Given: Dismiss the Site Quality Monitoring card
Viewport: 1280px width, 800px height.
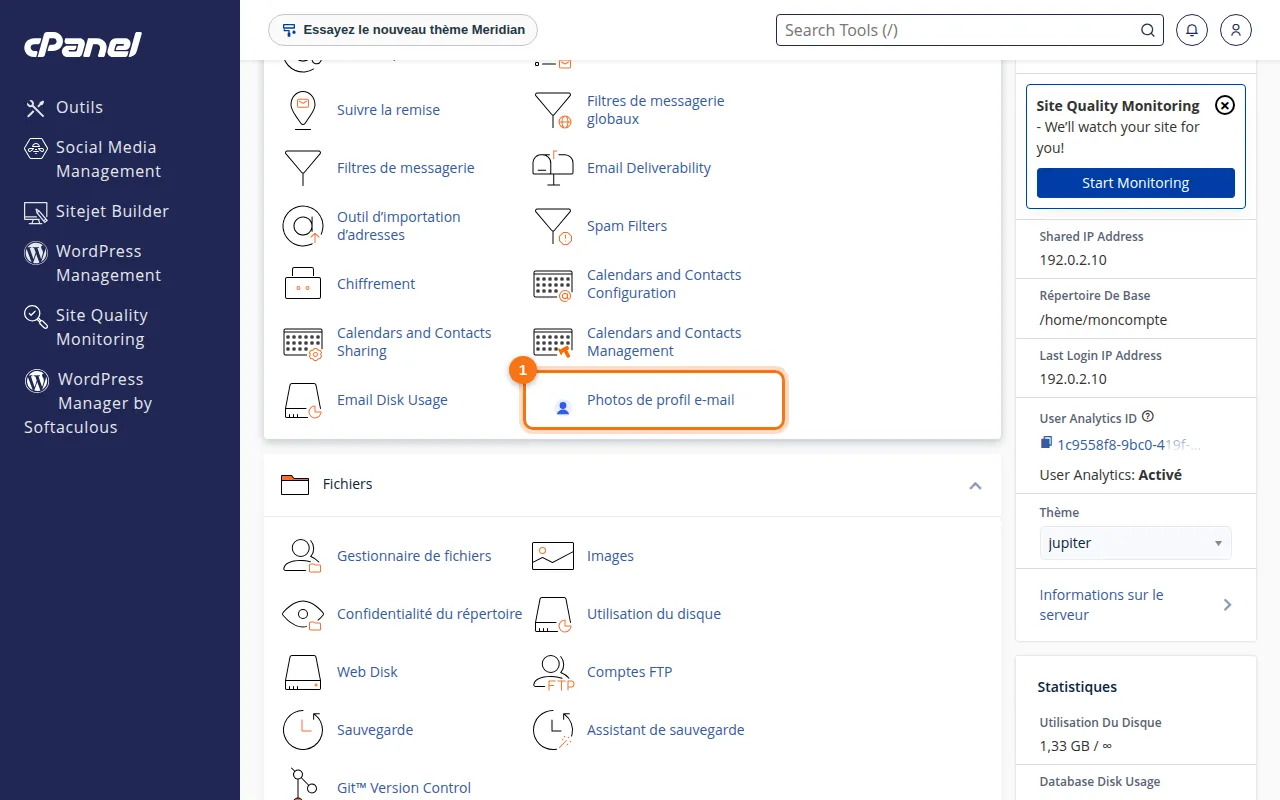Looking at the screenshot, I should click(1225, 105).
